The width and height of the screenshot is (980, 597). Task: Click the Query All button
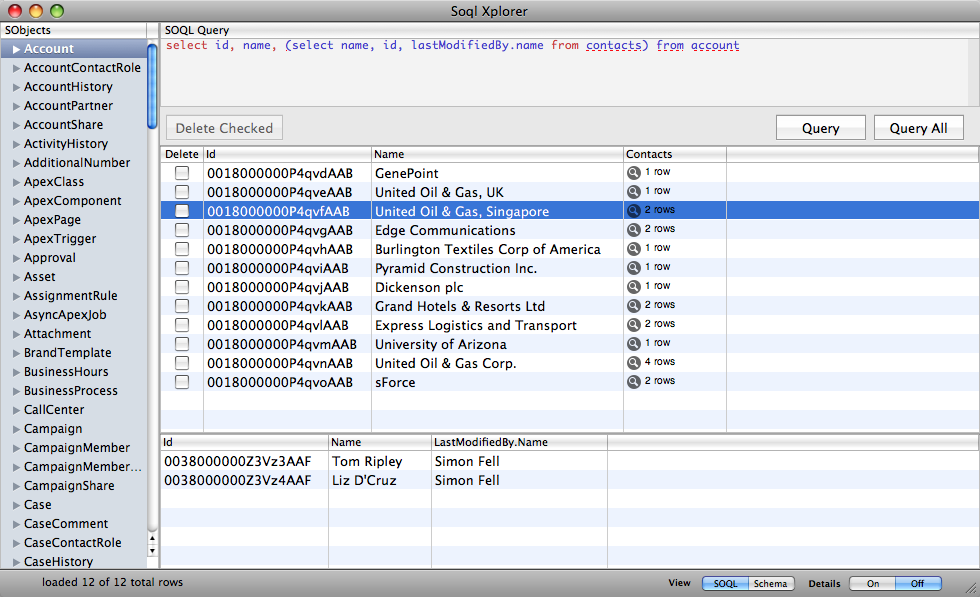click(x=918, y=128)
